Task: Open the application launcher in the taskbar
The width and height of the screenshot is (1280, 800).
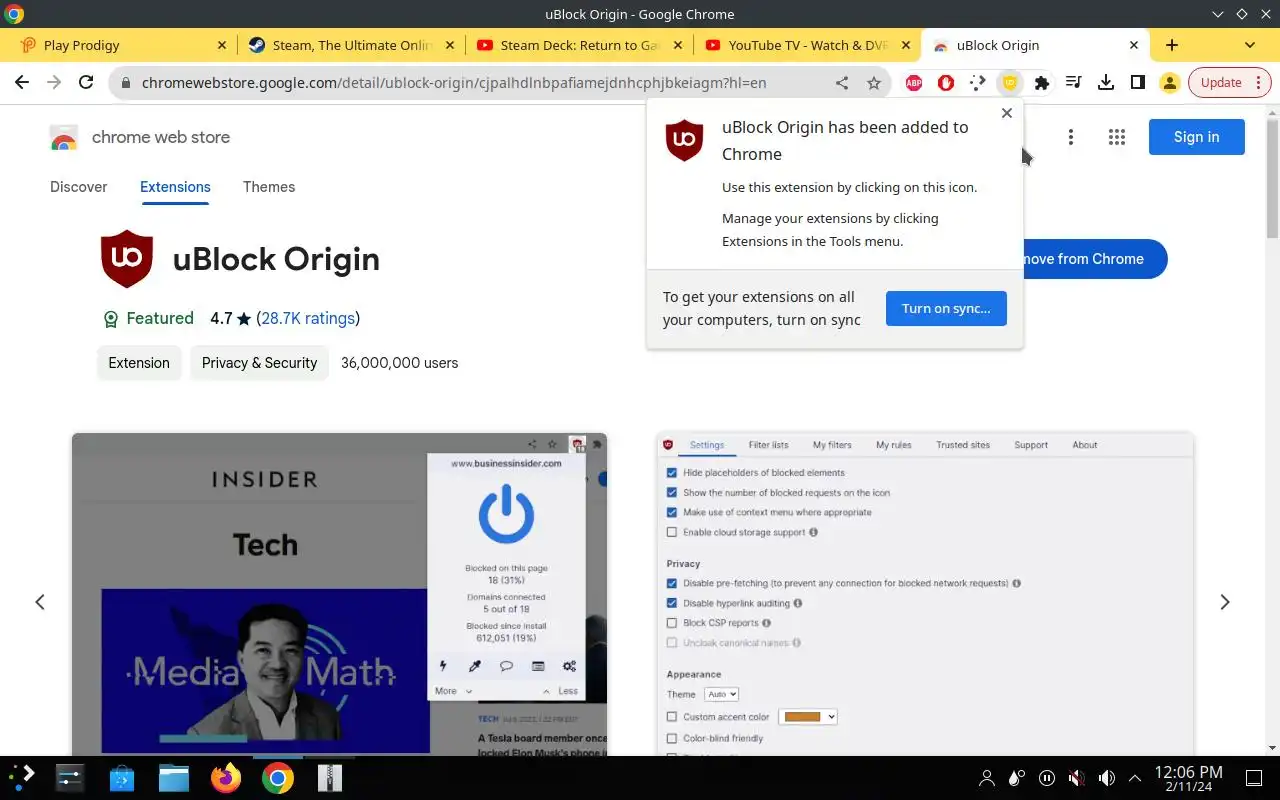Action: [x=23, y=777]
